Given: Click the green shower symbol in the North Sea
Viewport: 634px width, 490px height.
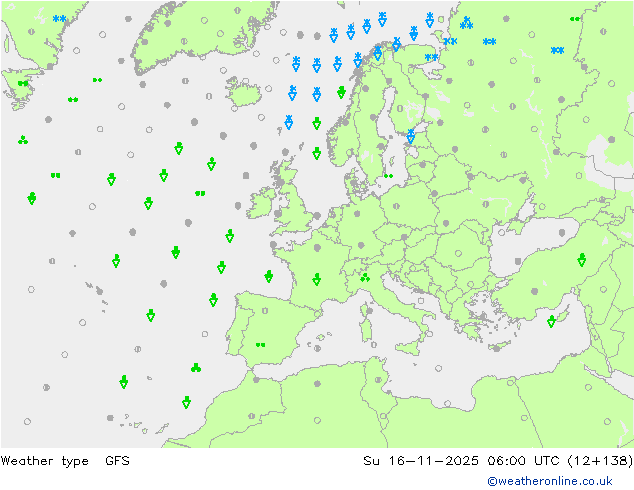Looking at the screenshot, I should pyautogui.click(x=317, y=153).
